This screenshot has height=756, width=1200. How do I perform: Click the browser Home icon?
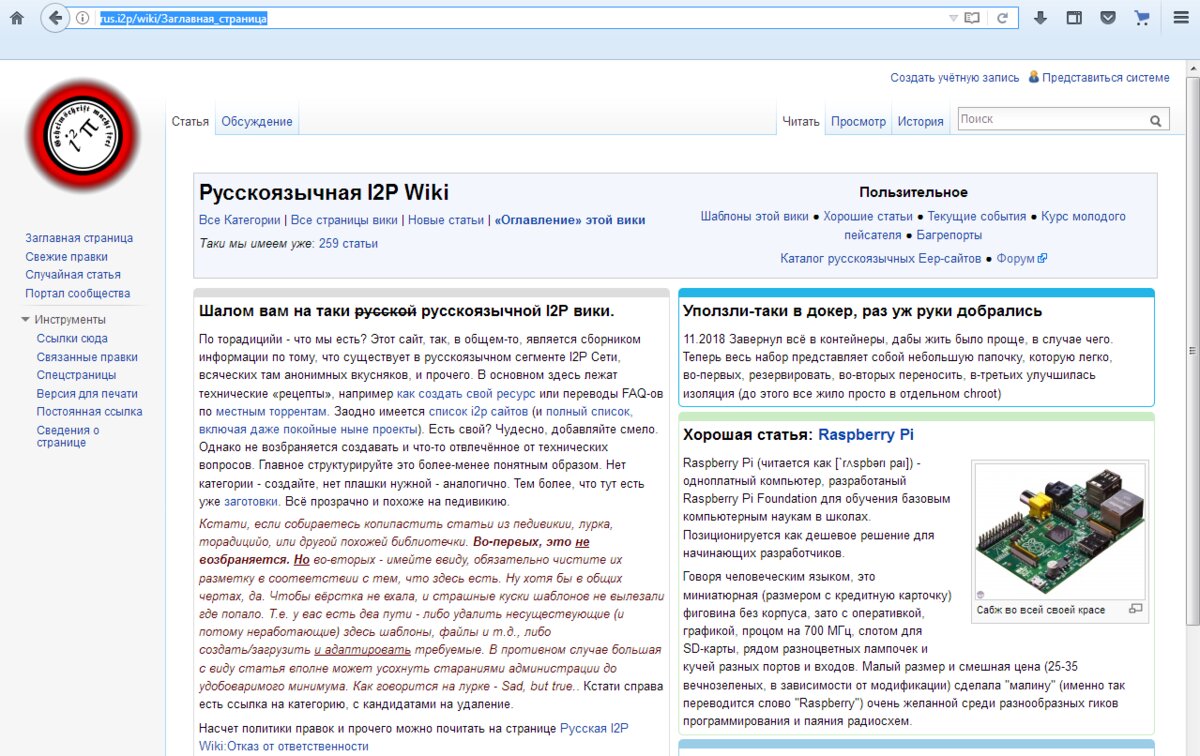[17, 18]
